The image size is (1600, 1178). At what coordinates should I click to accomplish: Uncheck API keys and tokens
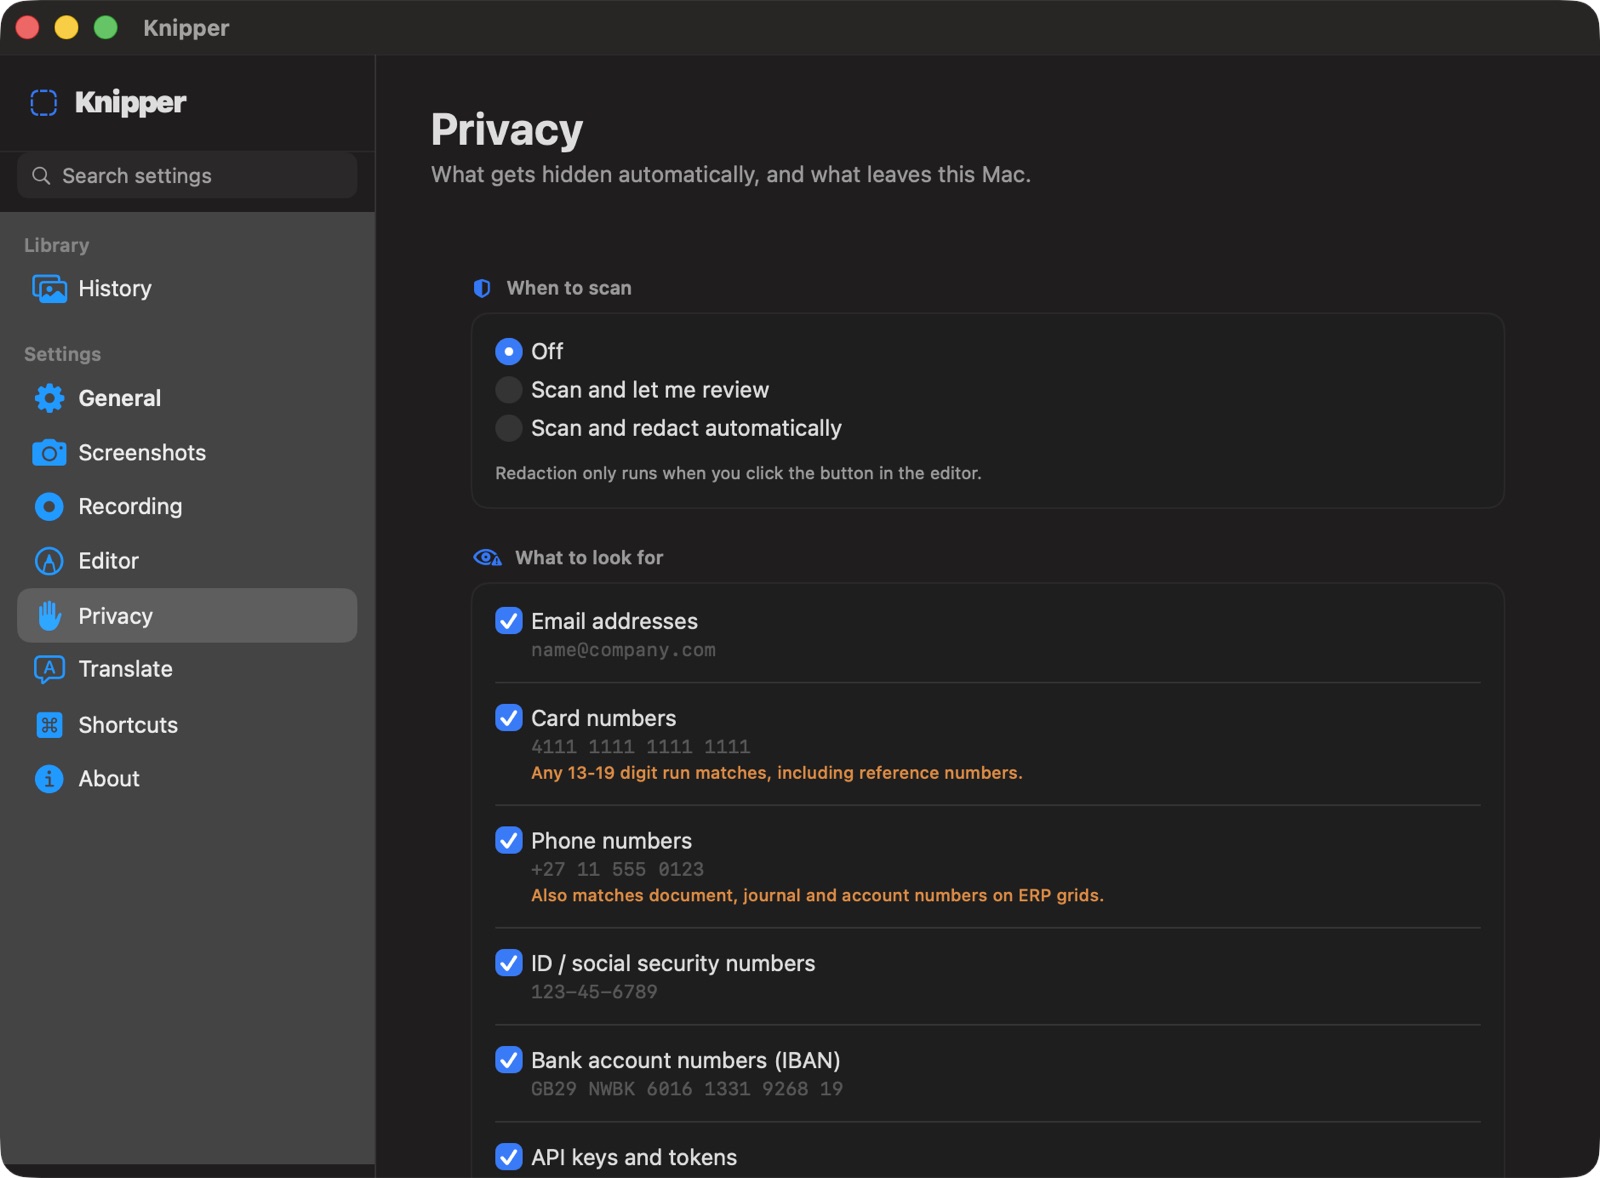[509, 1157]
